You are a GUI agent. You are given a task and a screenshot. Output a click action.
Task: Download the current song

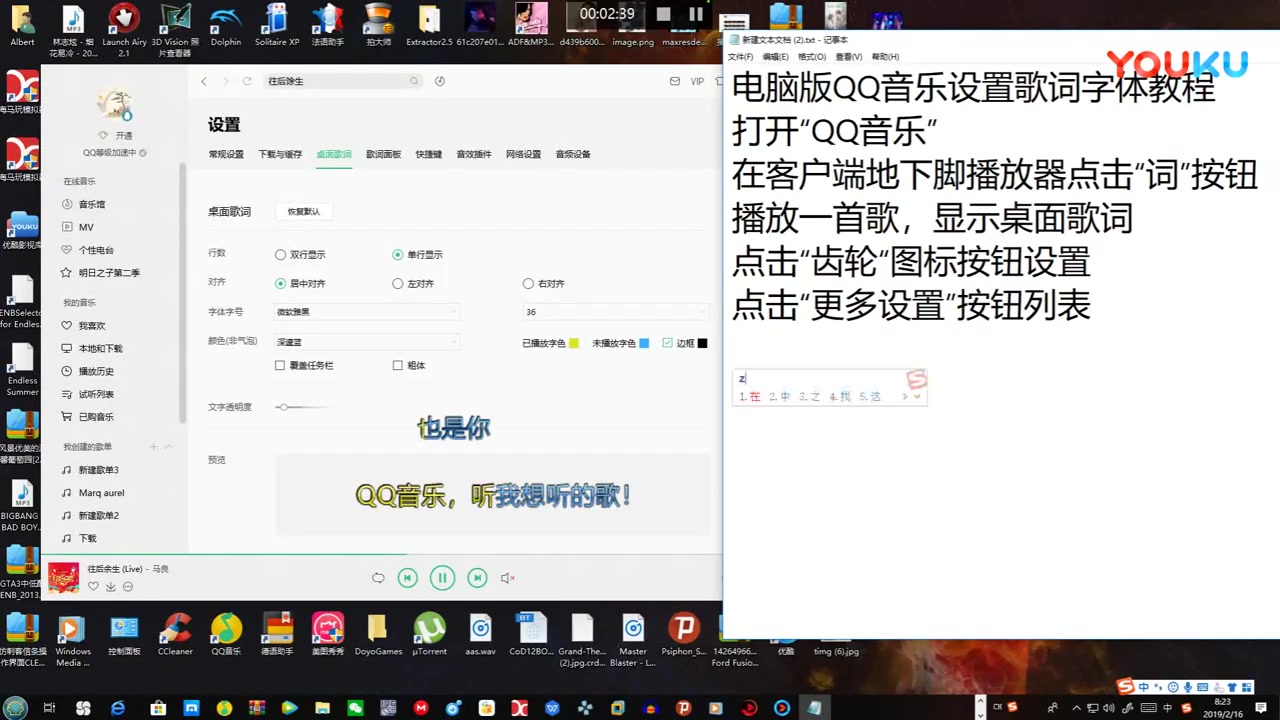110,586
